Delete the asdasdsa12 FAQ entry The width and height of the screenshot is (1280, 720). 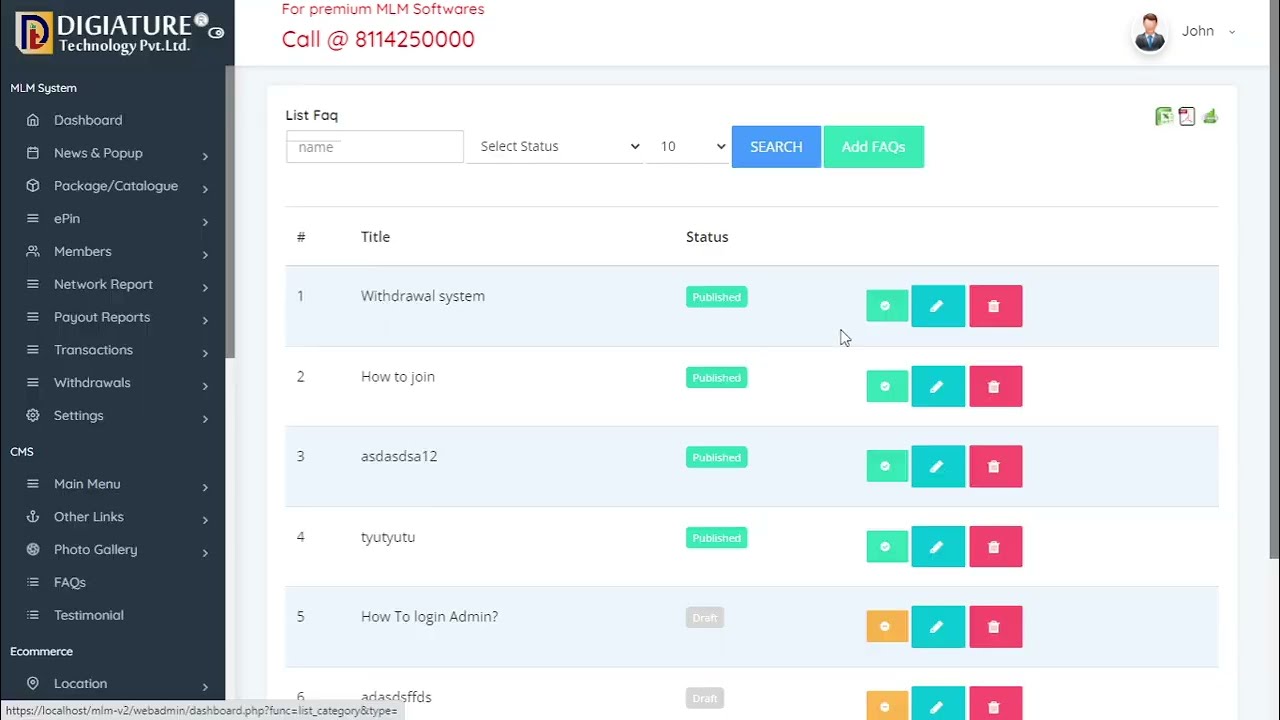click(x=996, y=466)
